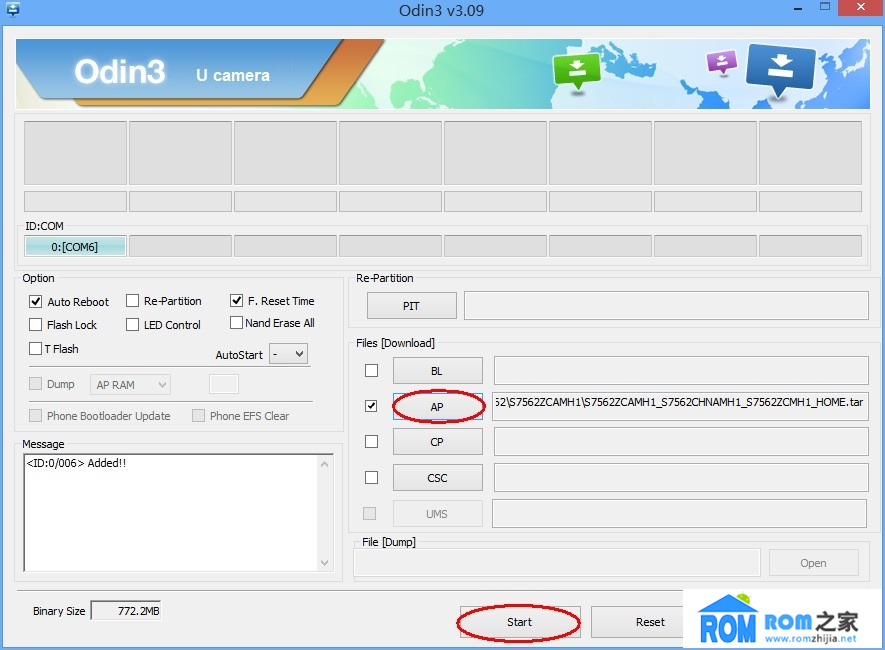This screenshot has height=650, width=885.
Task: Select the PIT file button
Action: 411,306
